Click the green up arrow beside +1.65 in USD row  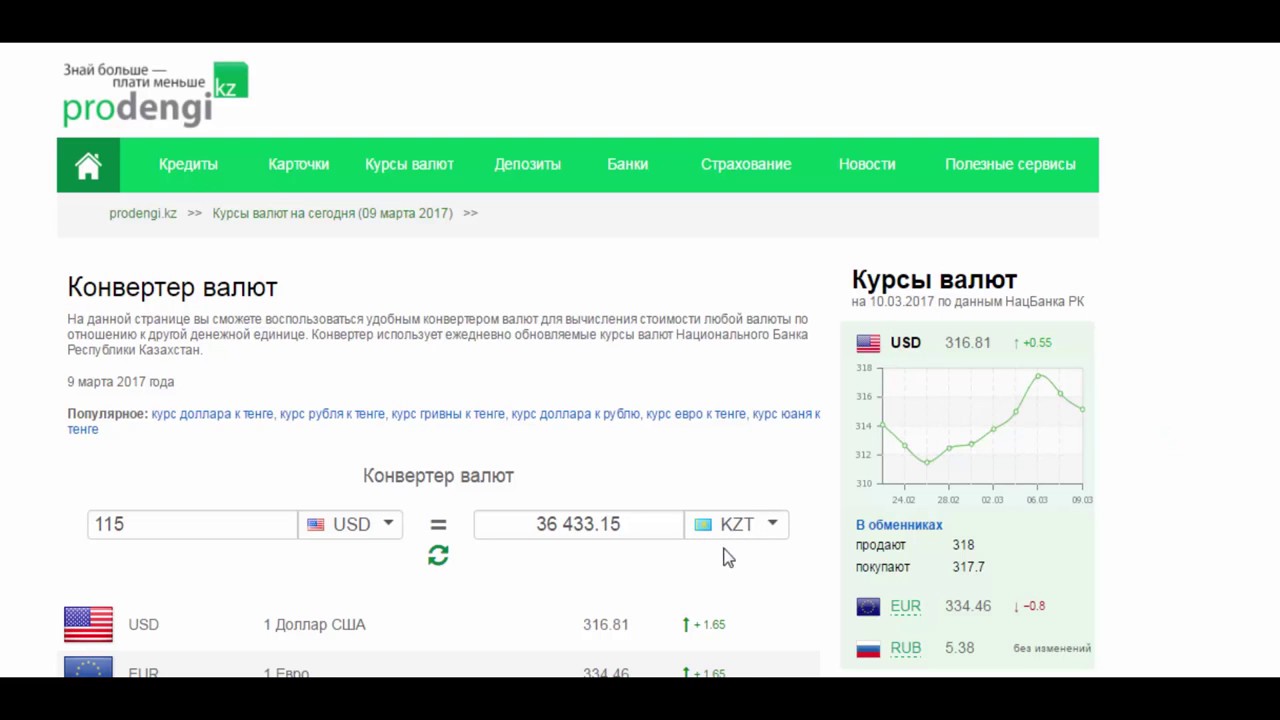[x=686, y=624]
